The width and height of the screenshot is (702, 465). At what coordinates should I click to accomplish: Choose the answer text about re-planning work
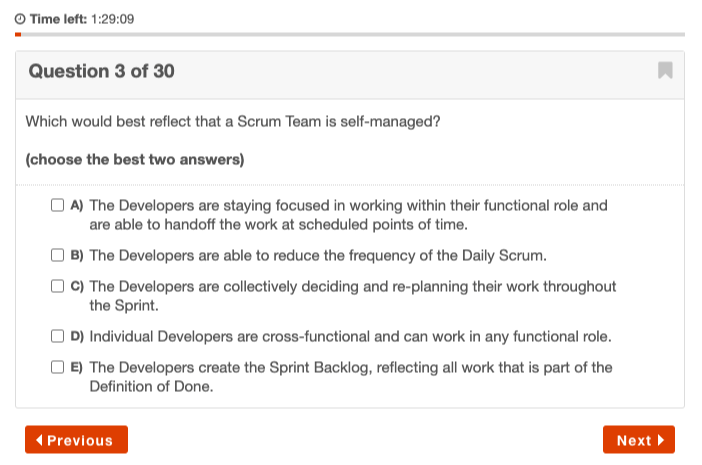(x=353, y=296)
